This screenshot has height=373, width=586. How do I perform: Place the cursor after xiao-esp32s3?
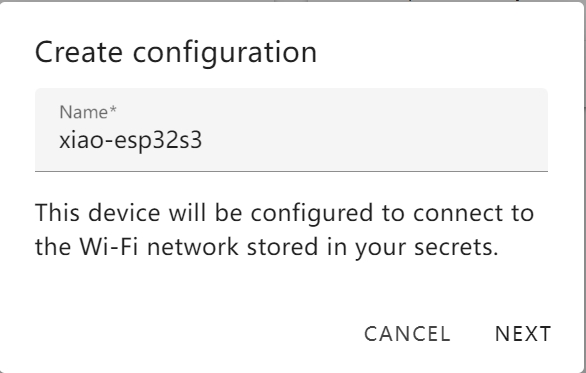[x=203, y=141]
